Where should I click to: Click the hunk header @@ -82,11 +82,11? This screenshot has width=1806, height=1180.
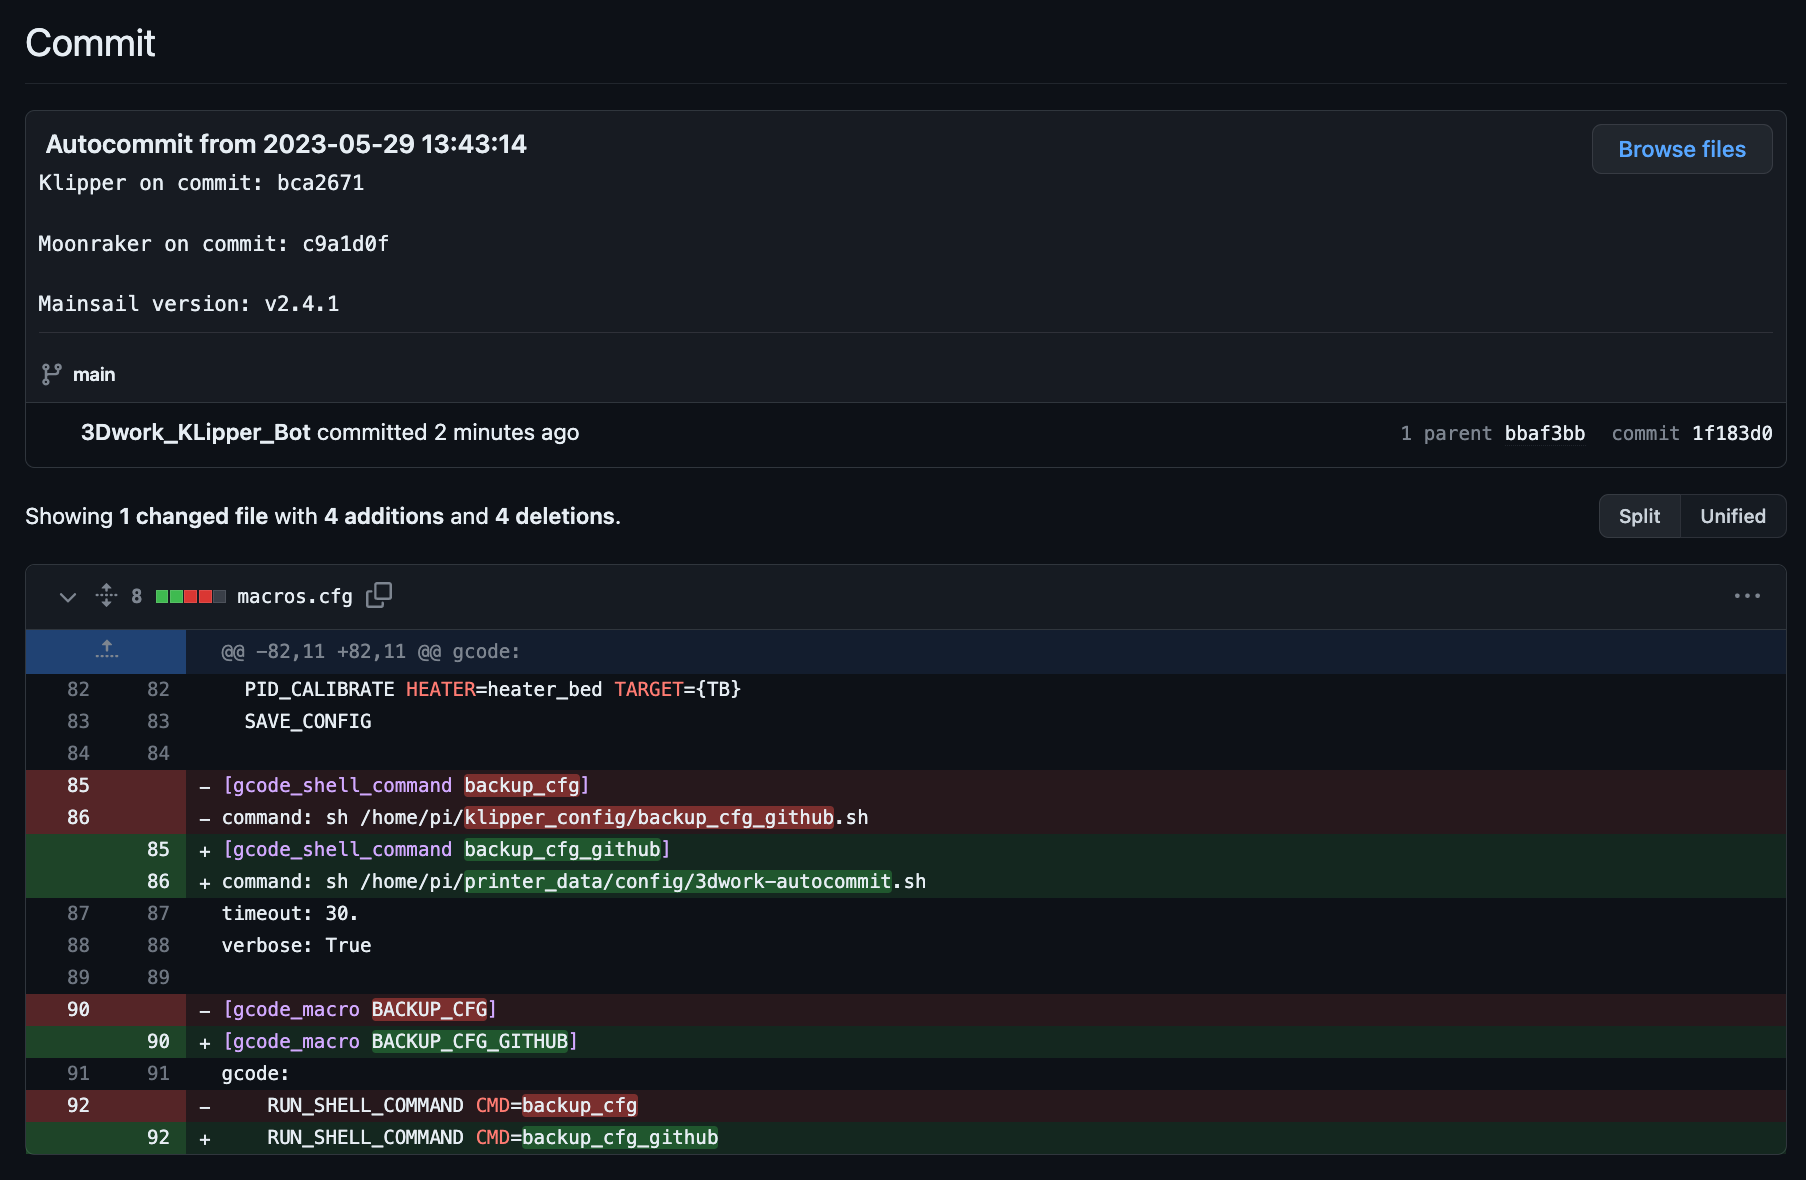pyautogui.click(x=370, y=651)
